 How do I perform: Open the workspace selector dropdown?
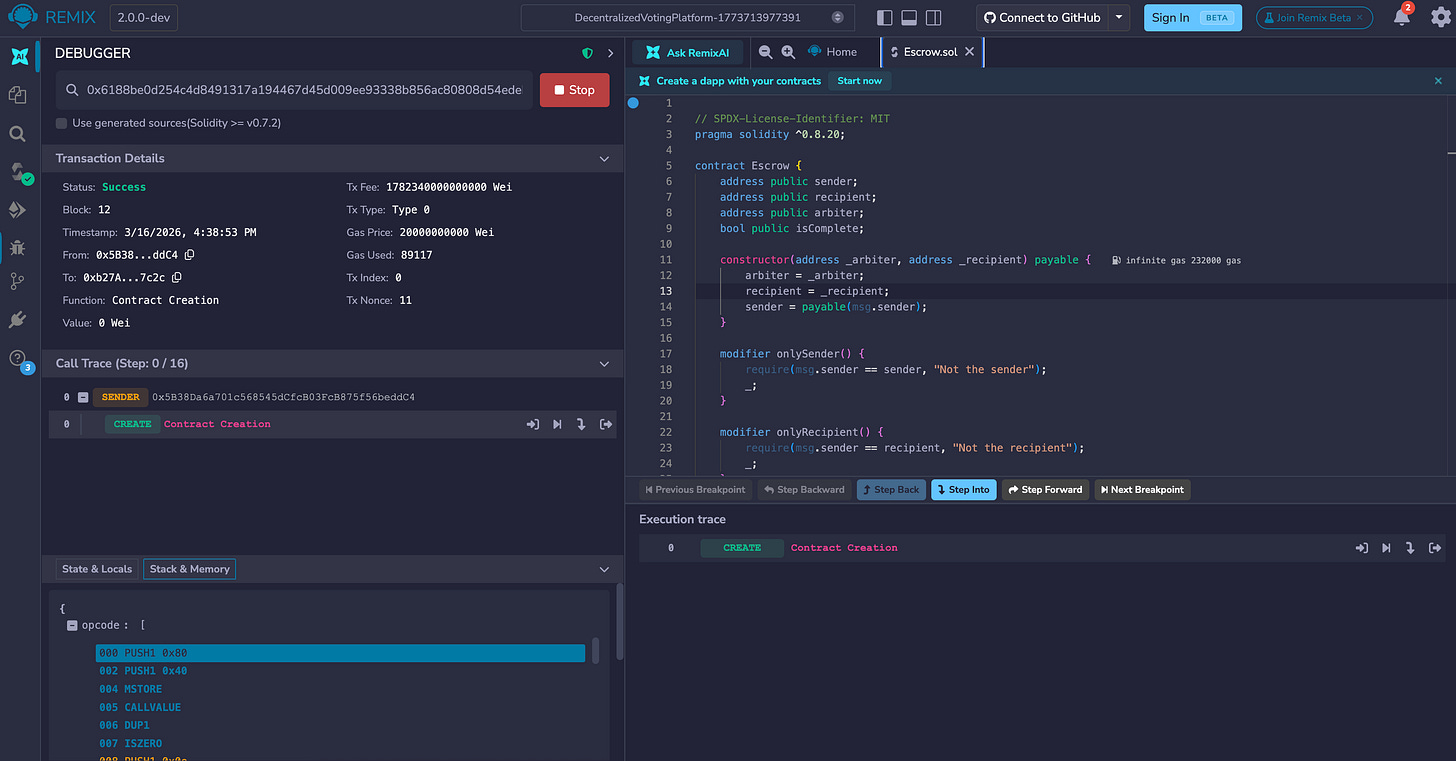click(688, 18)
